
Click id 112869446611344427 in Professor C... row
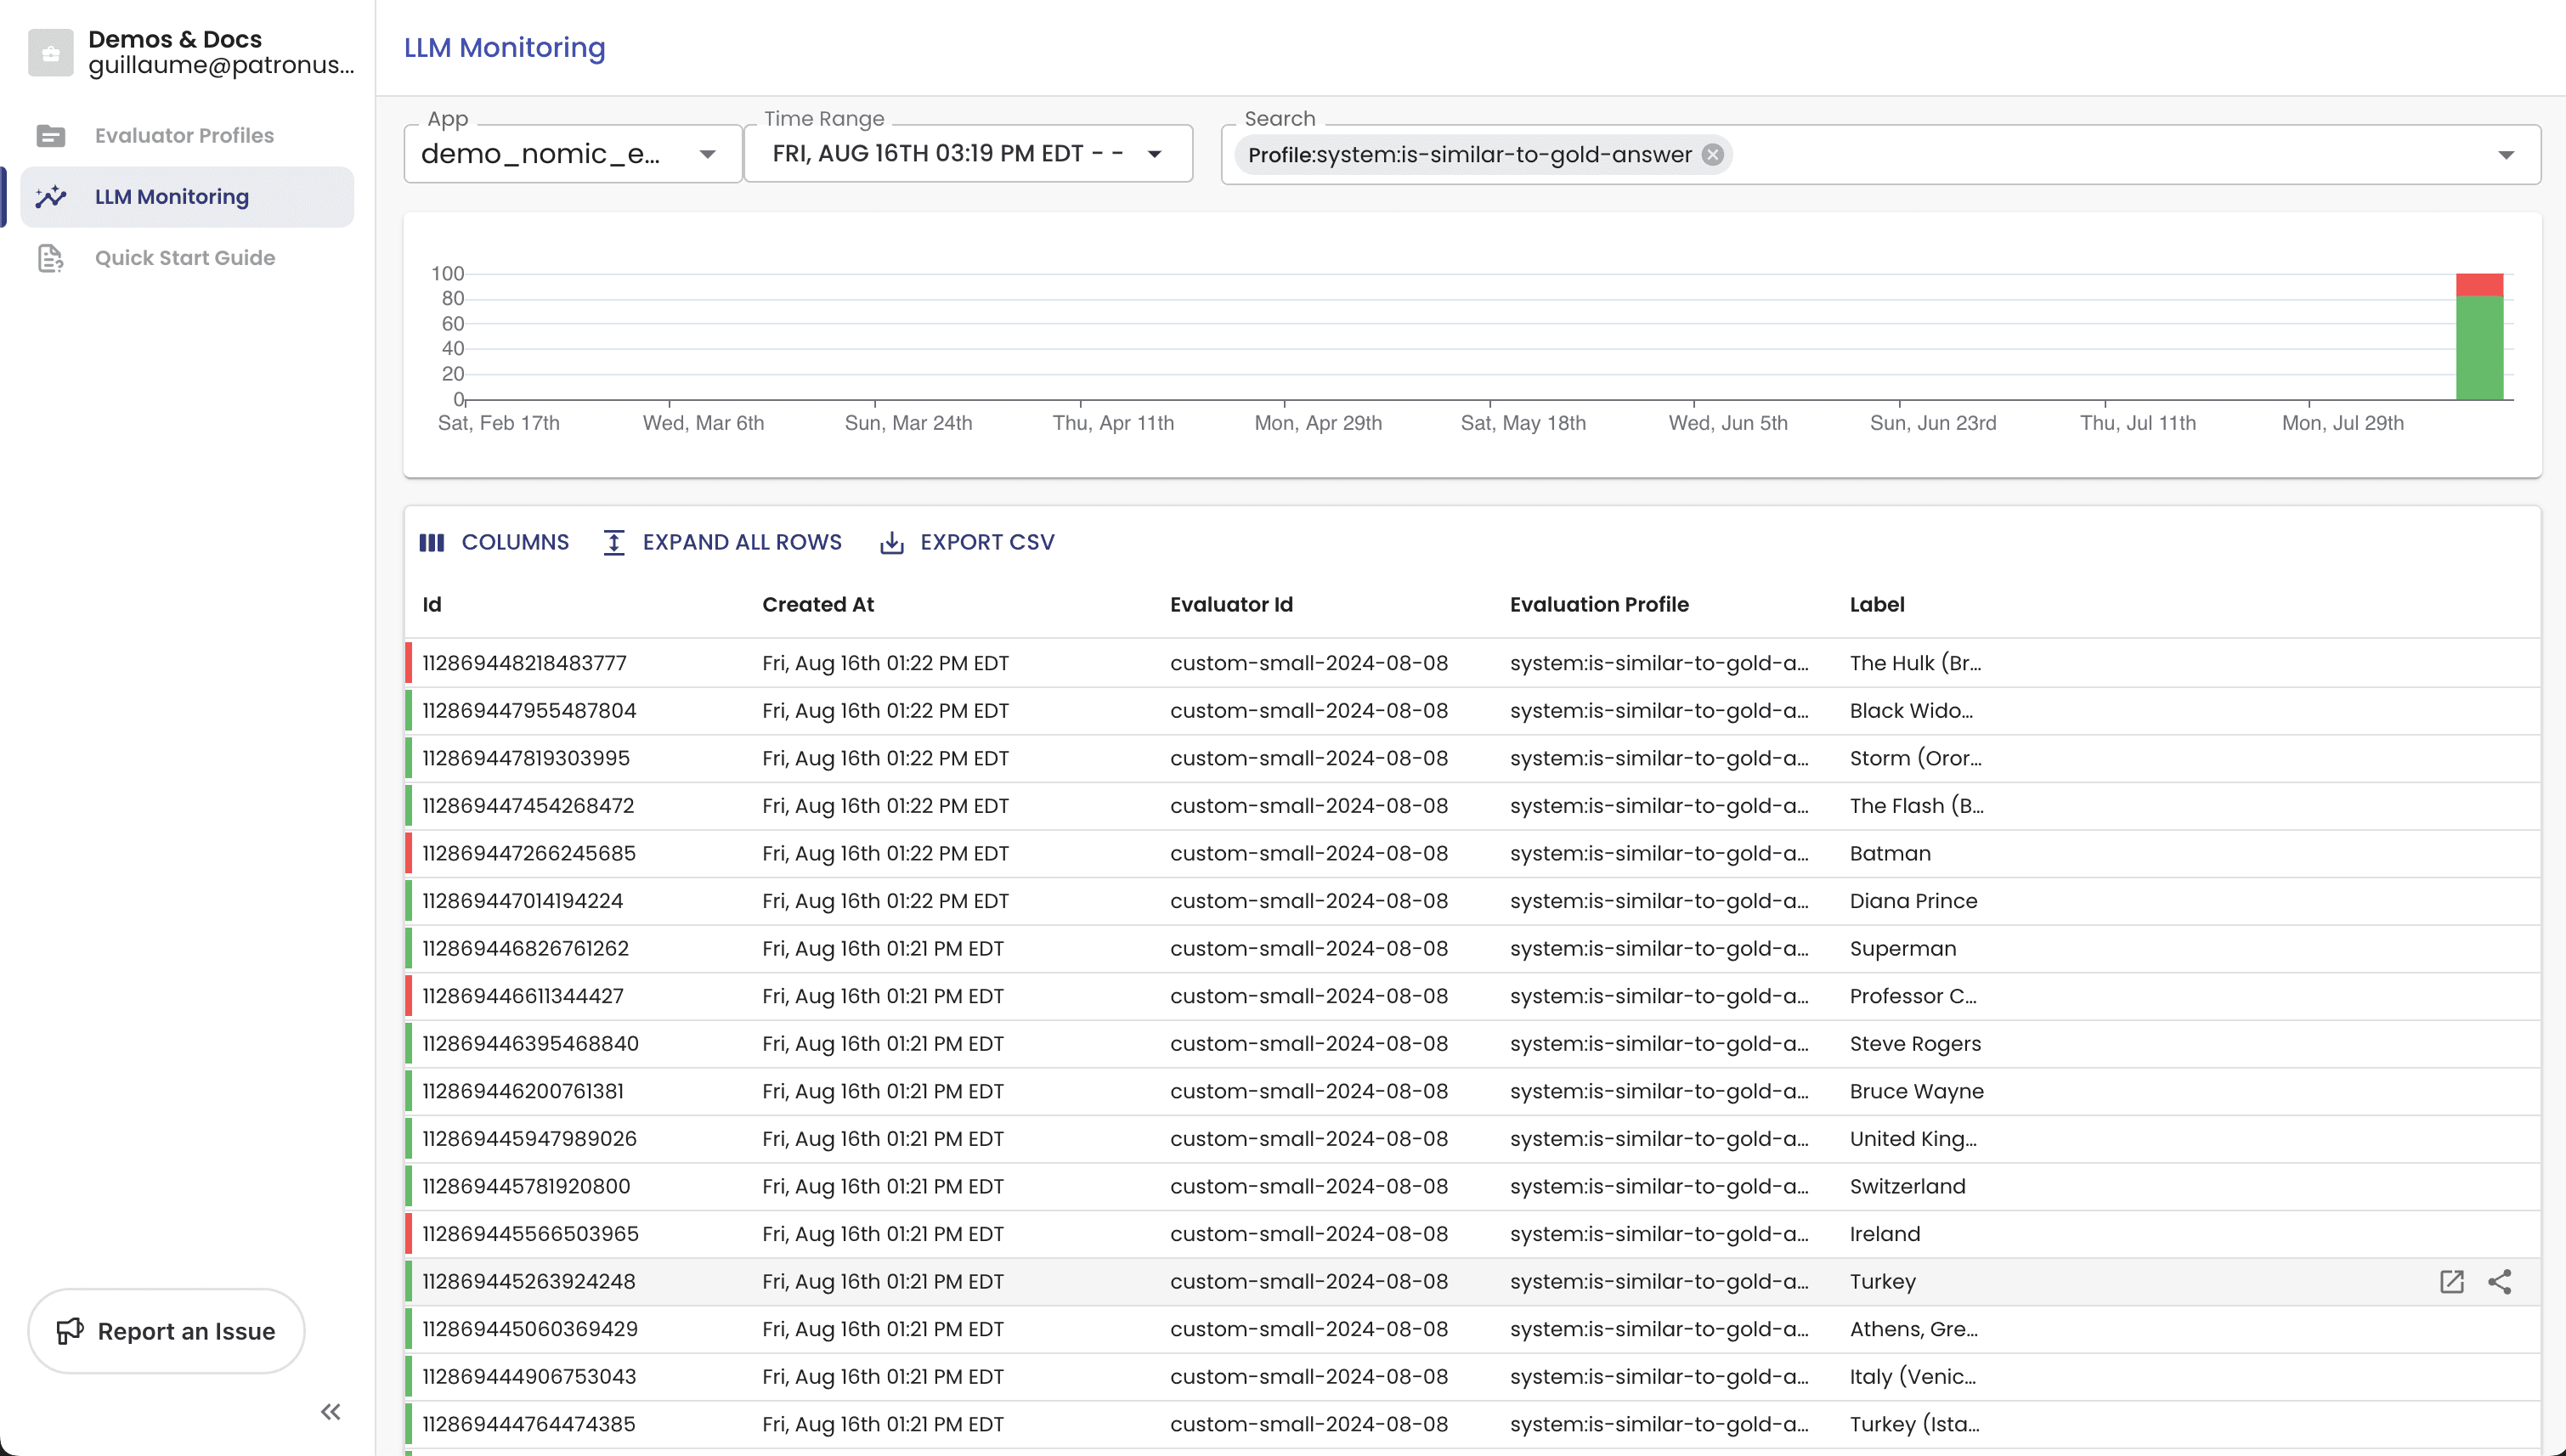tap(523, 996)
